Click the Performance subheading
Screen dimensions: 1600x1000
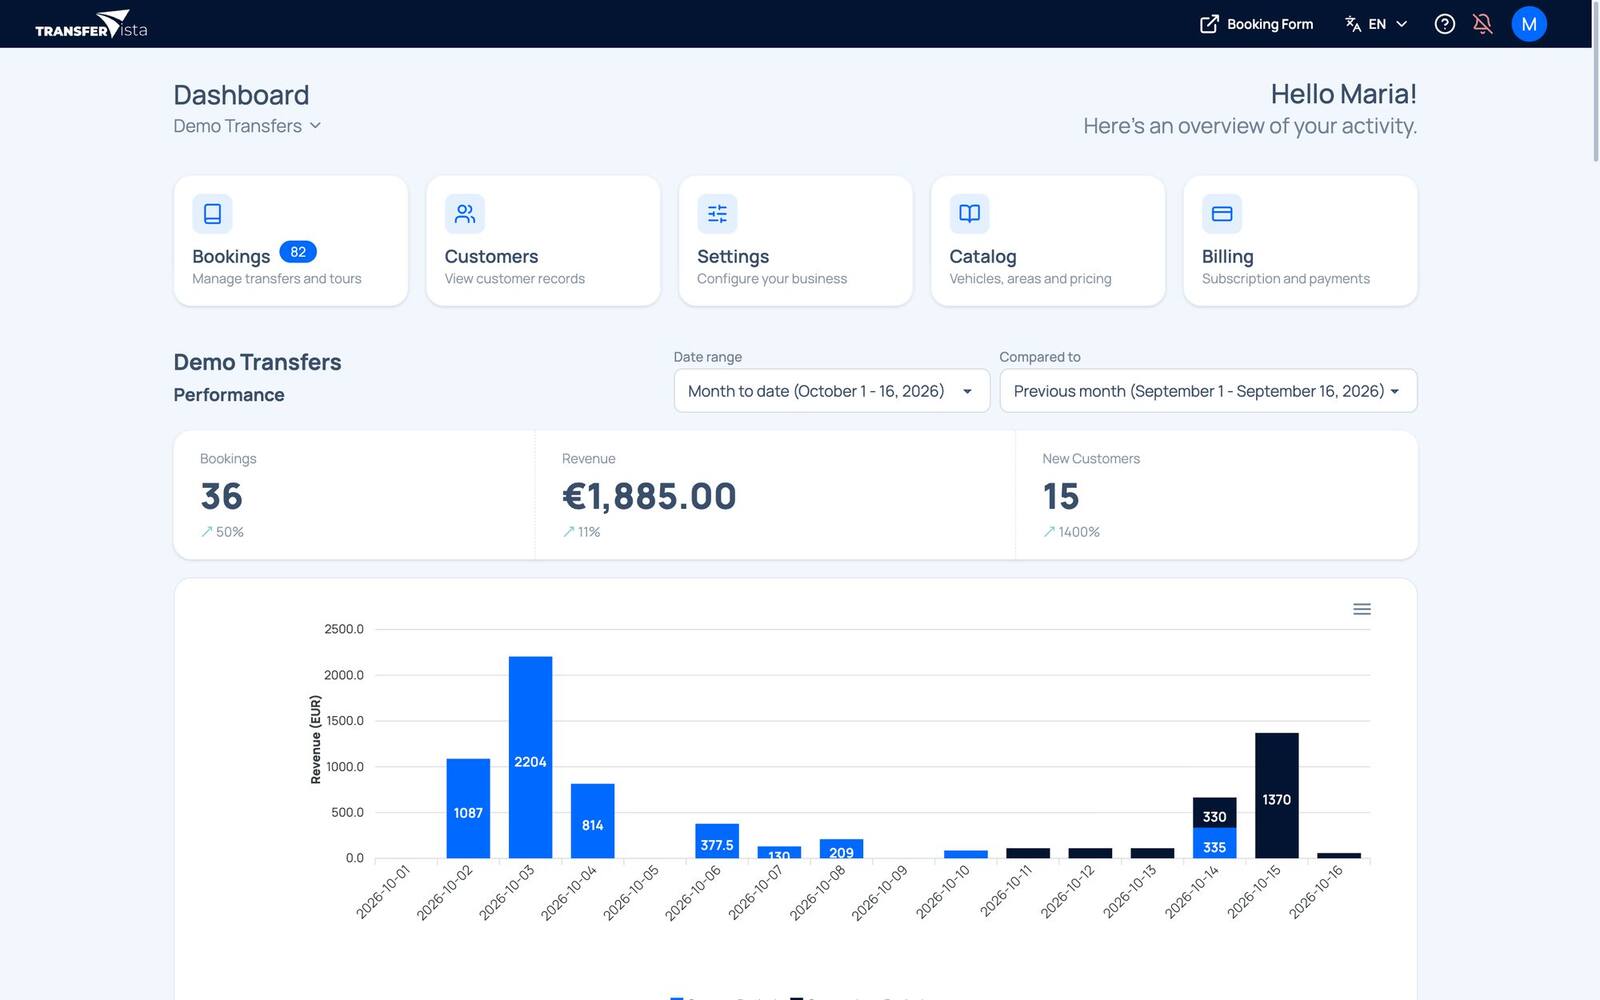pyautogui.click(x=229, y=395)
